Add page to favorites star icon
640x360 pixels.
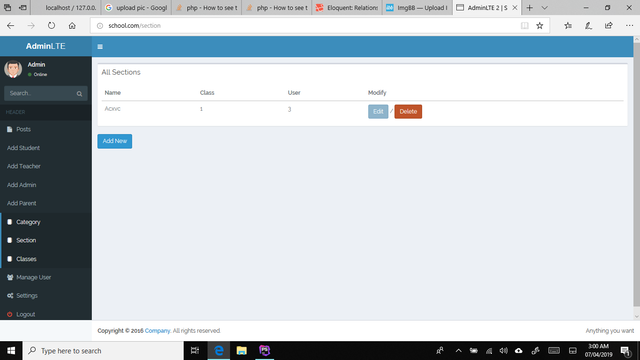(540, 26)
